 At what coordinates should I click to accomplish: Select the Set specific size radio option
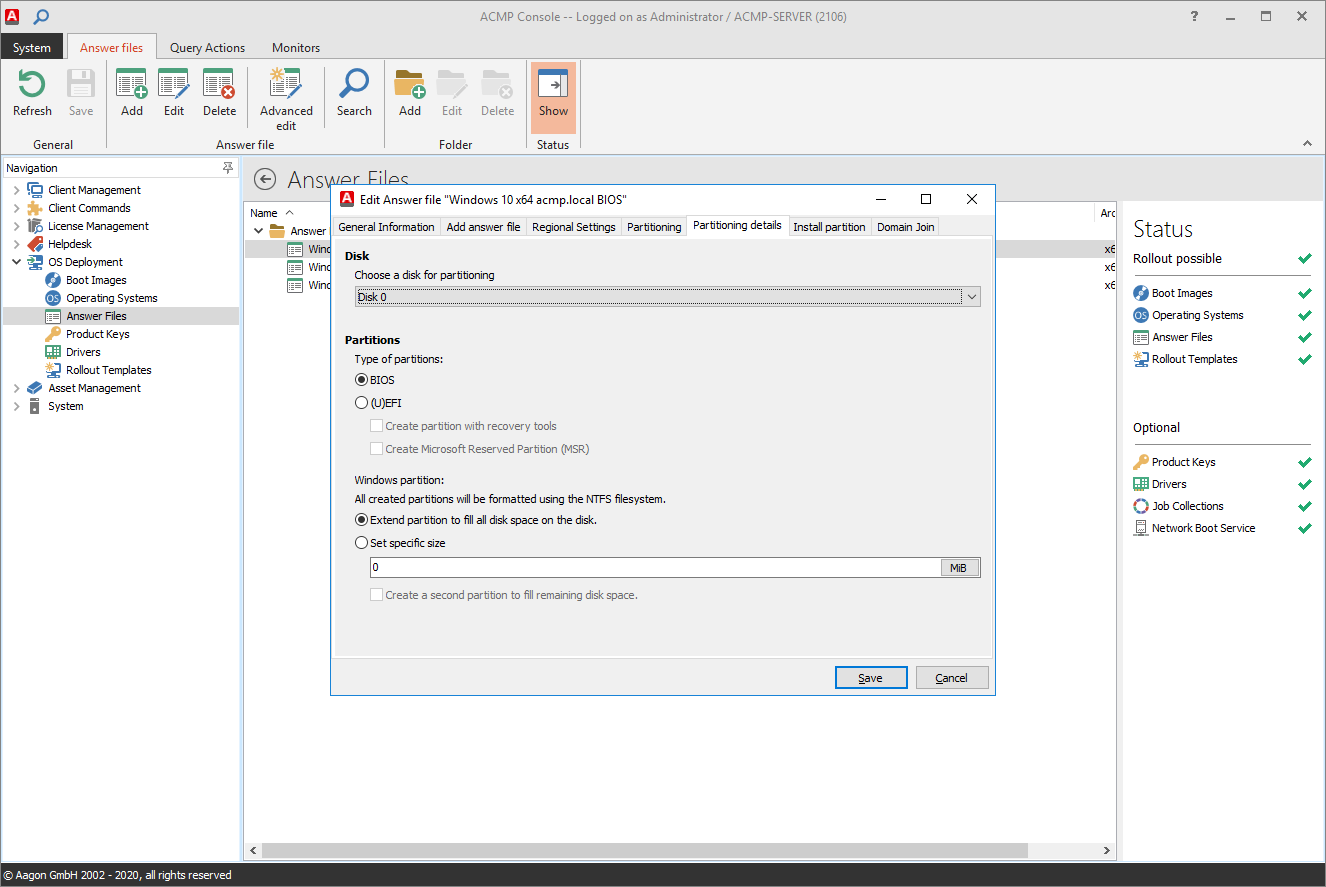click(x=362, y=543)
